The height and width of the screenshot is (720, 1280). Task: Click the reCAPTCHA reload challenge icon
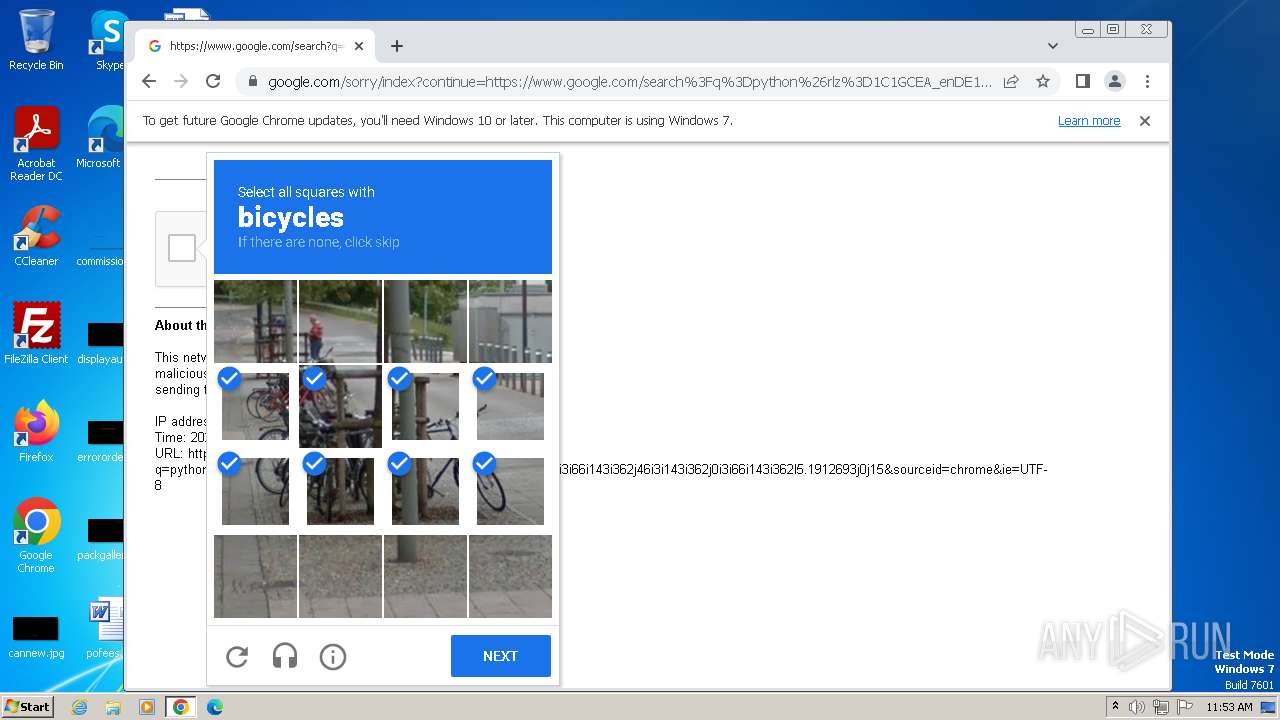[237, 656]
